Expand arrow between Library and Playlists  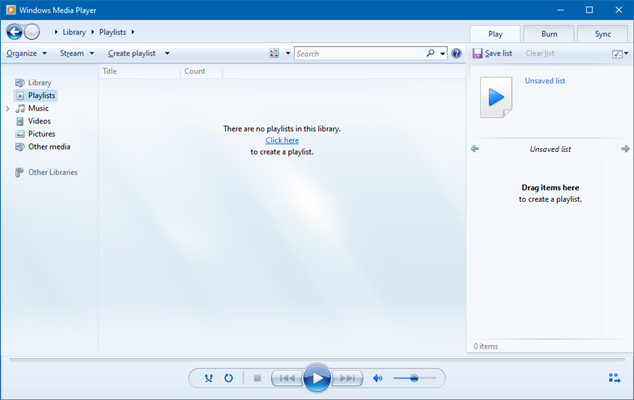coord(93,32)
